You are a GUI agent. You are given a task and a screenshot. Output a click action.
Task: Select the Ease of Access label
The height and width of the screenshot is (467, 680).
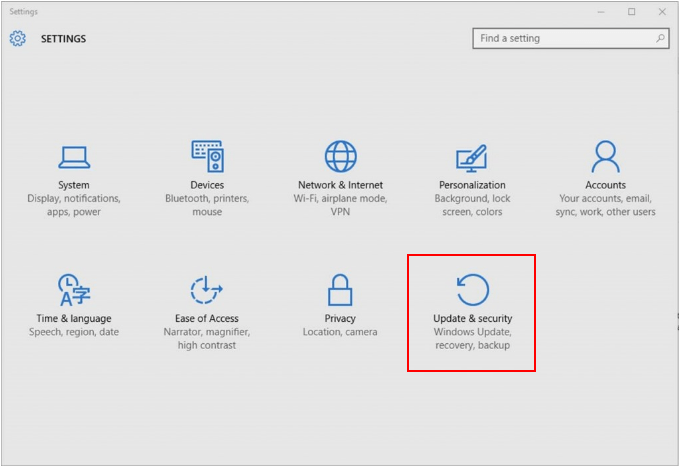207,318
